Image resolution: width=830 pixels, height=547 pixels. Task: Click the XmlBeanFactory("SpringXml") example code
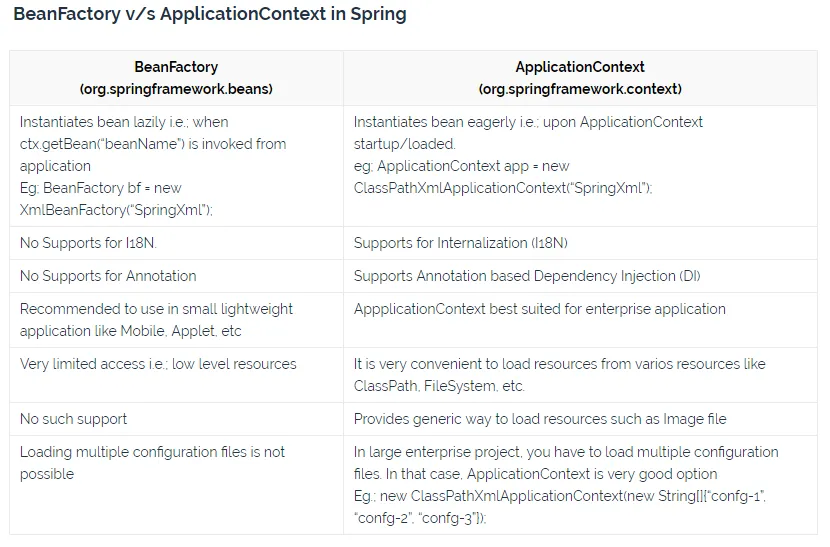click(116, 210)
